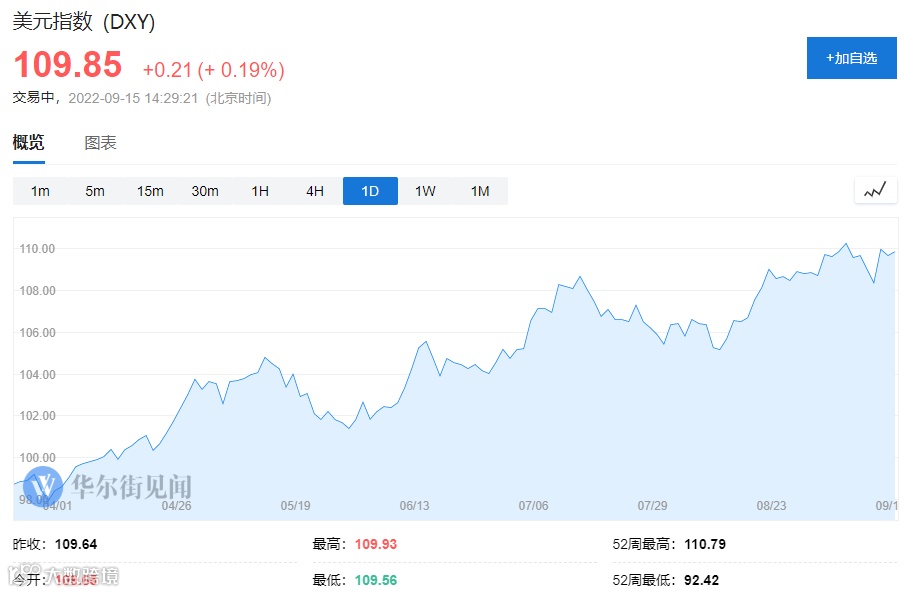Screen dimensions: 906x593
Task: Click the 最高 value 109.93
Action: pyautogui.click(x=376, y=544)
